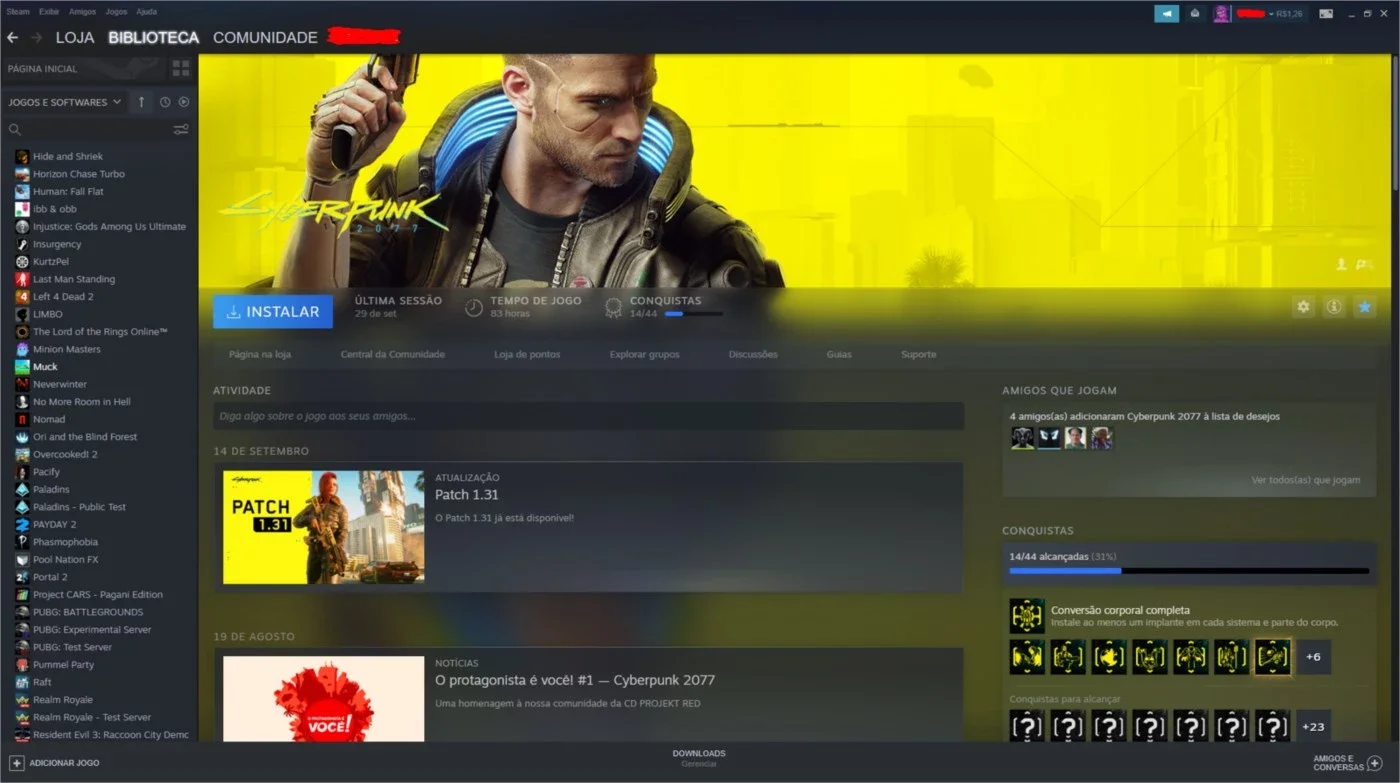Click the person icon on hero banner
The height and width of the screenshot is (783, 1400).
click(1342, 264)
